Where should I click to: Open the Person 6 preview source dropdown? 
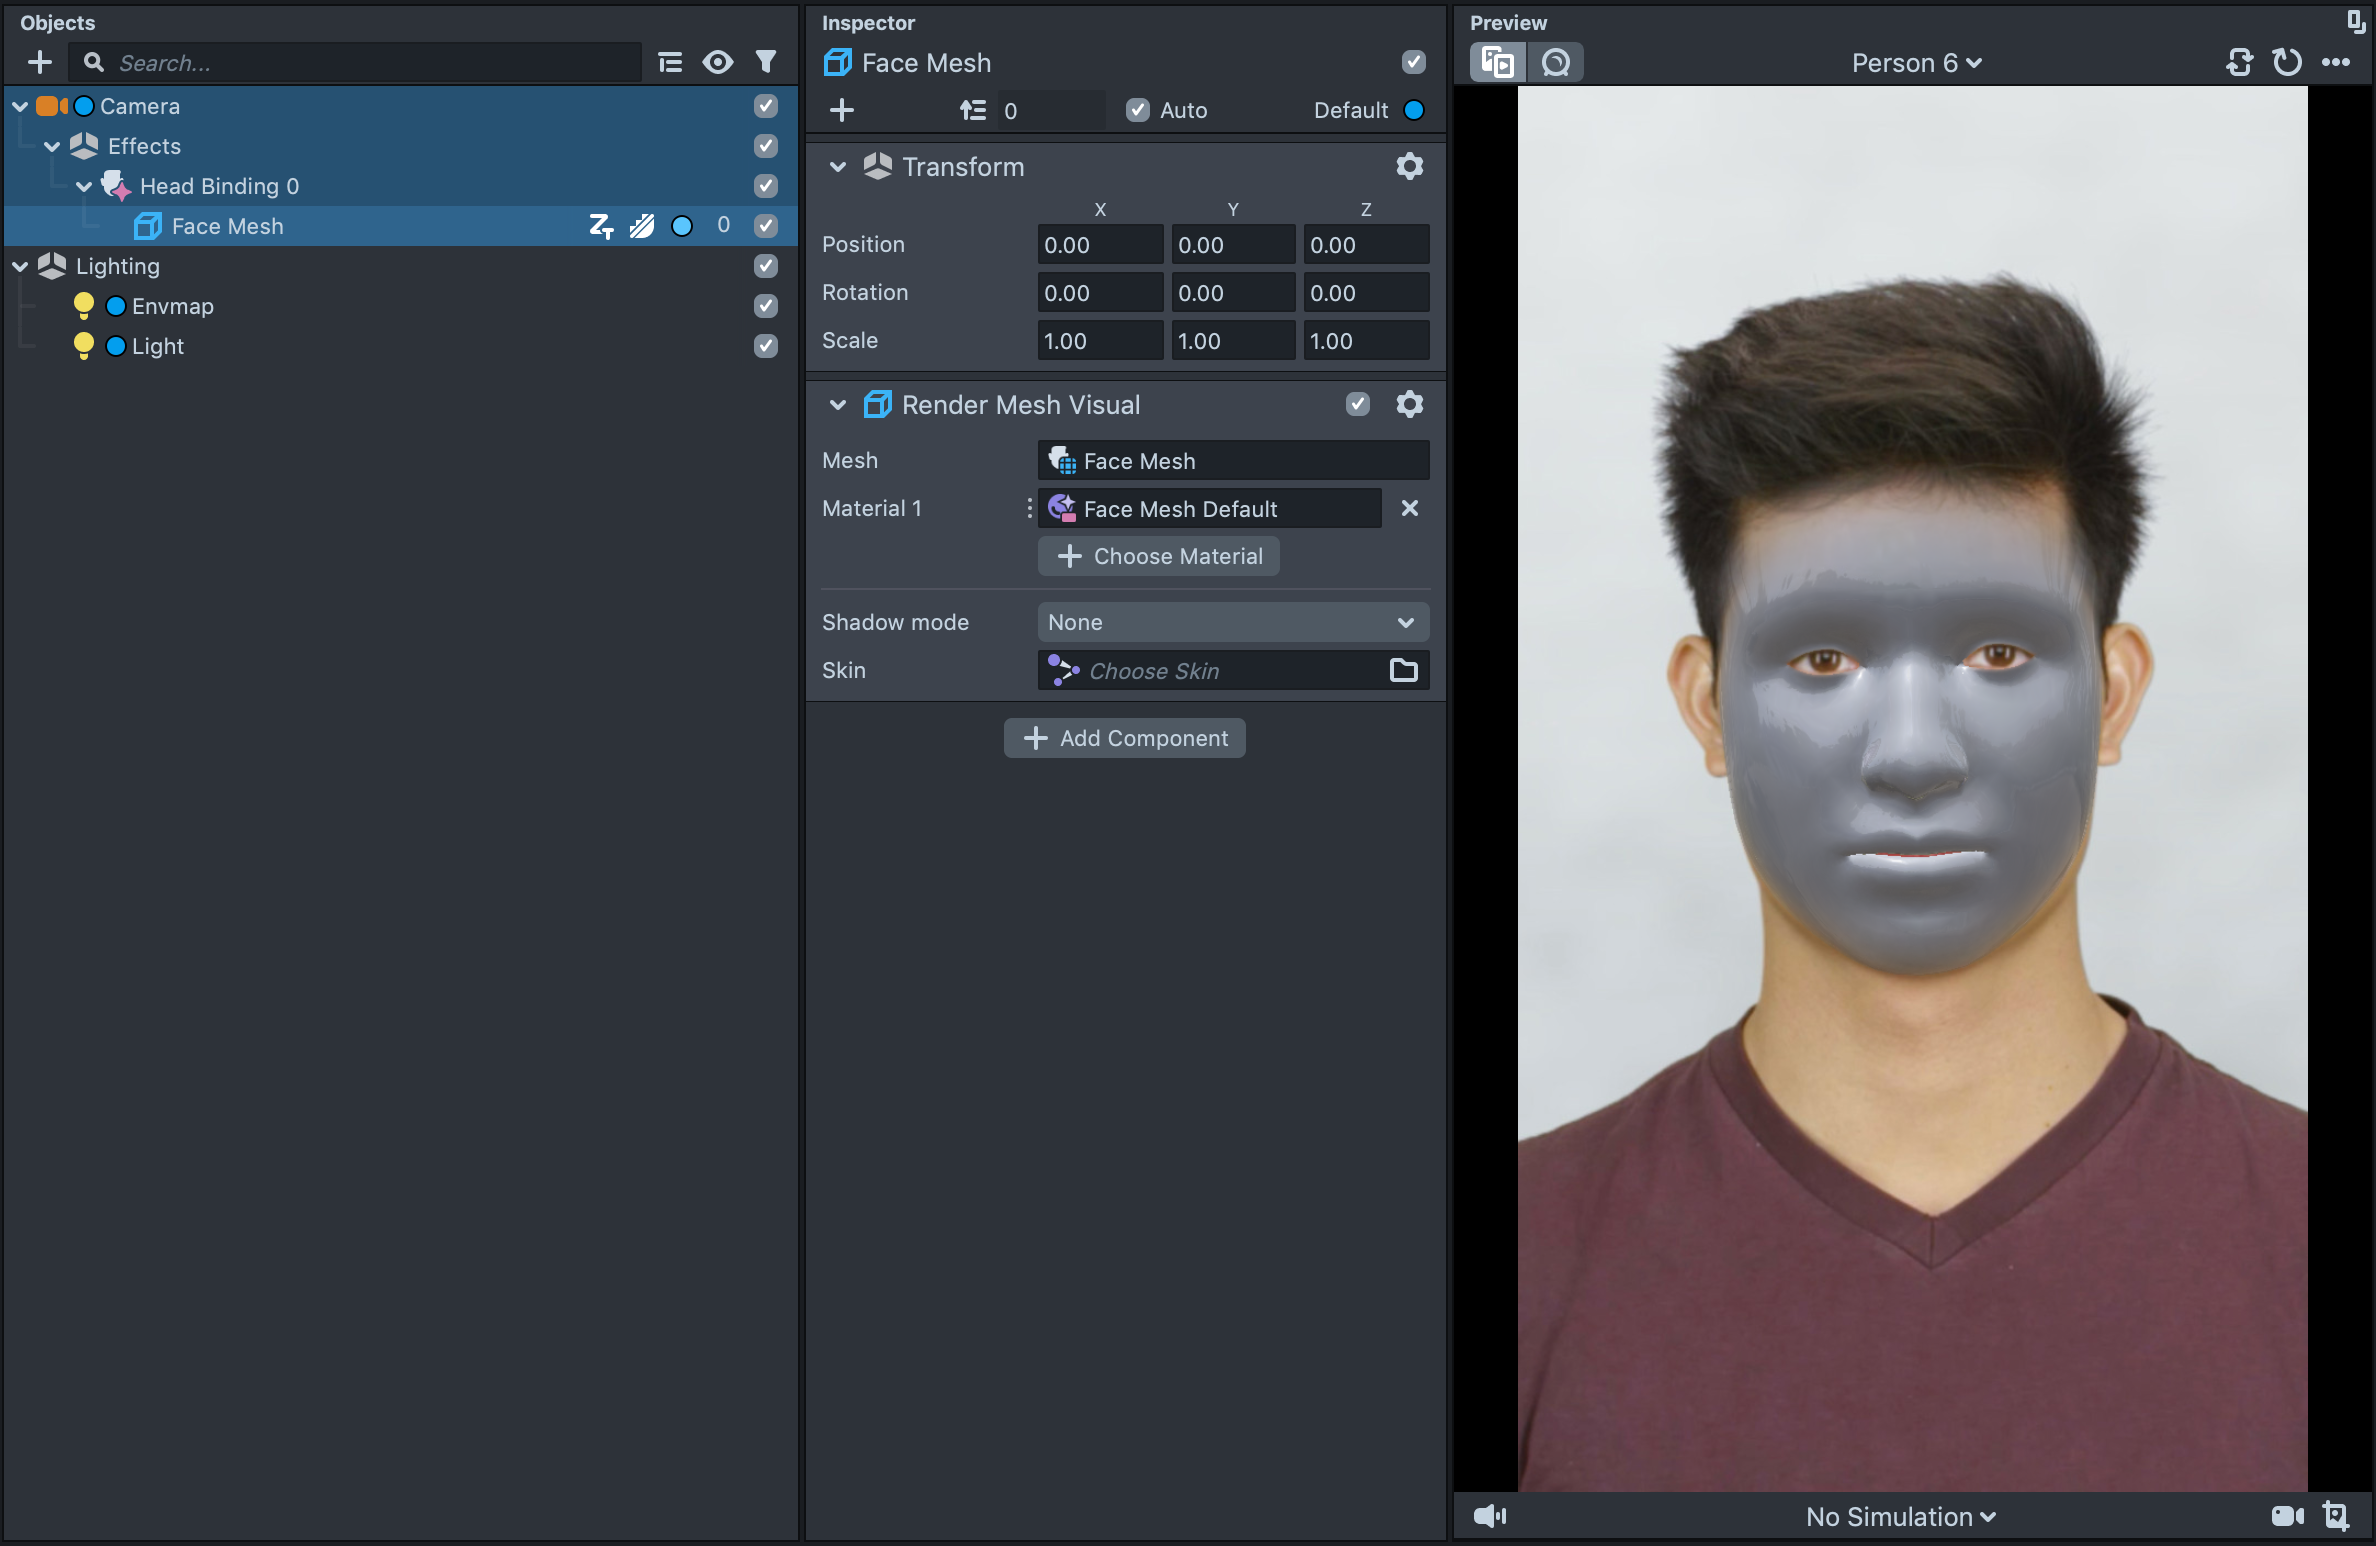[x=1916, y=63]
